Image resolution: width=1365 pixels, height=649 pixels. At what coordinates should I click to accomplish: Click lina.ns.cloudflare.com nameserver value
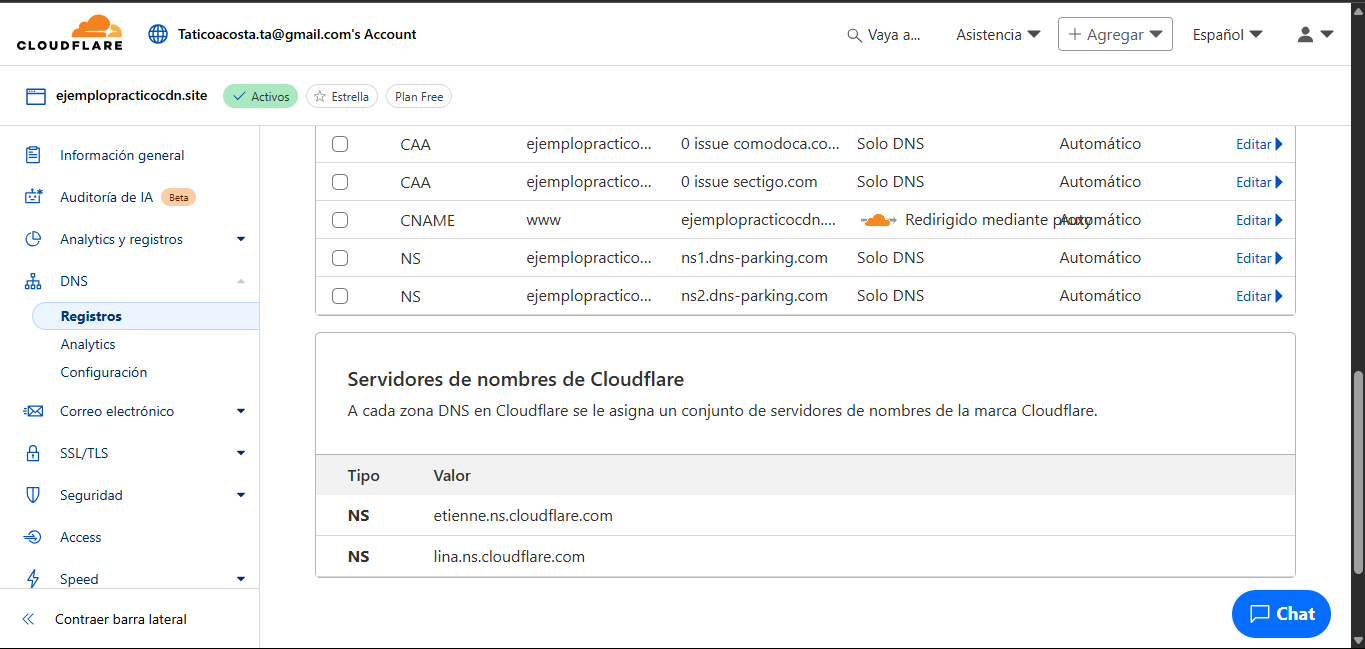tap(509, 556)
